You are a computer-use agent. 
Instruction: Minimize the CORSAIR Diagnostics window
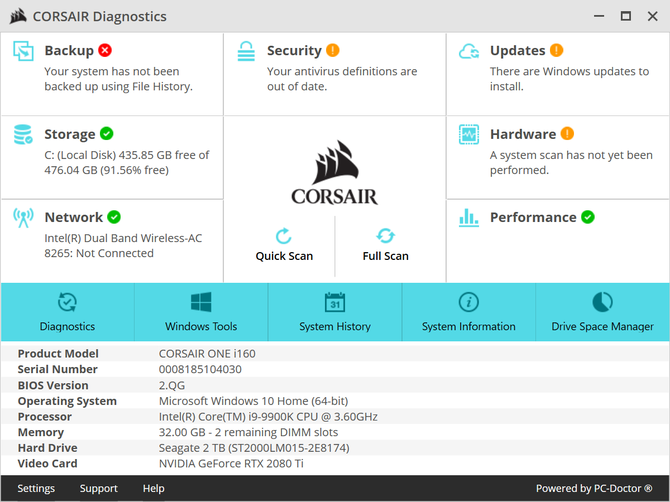pyautogui.click(x=599, y=16)
